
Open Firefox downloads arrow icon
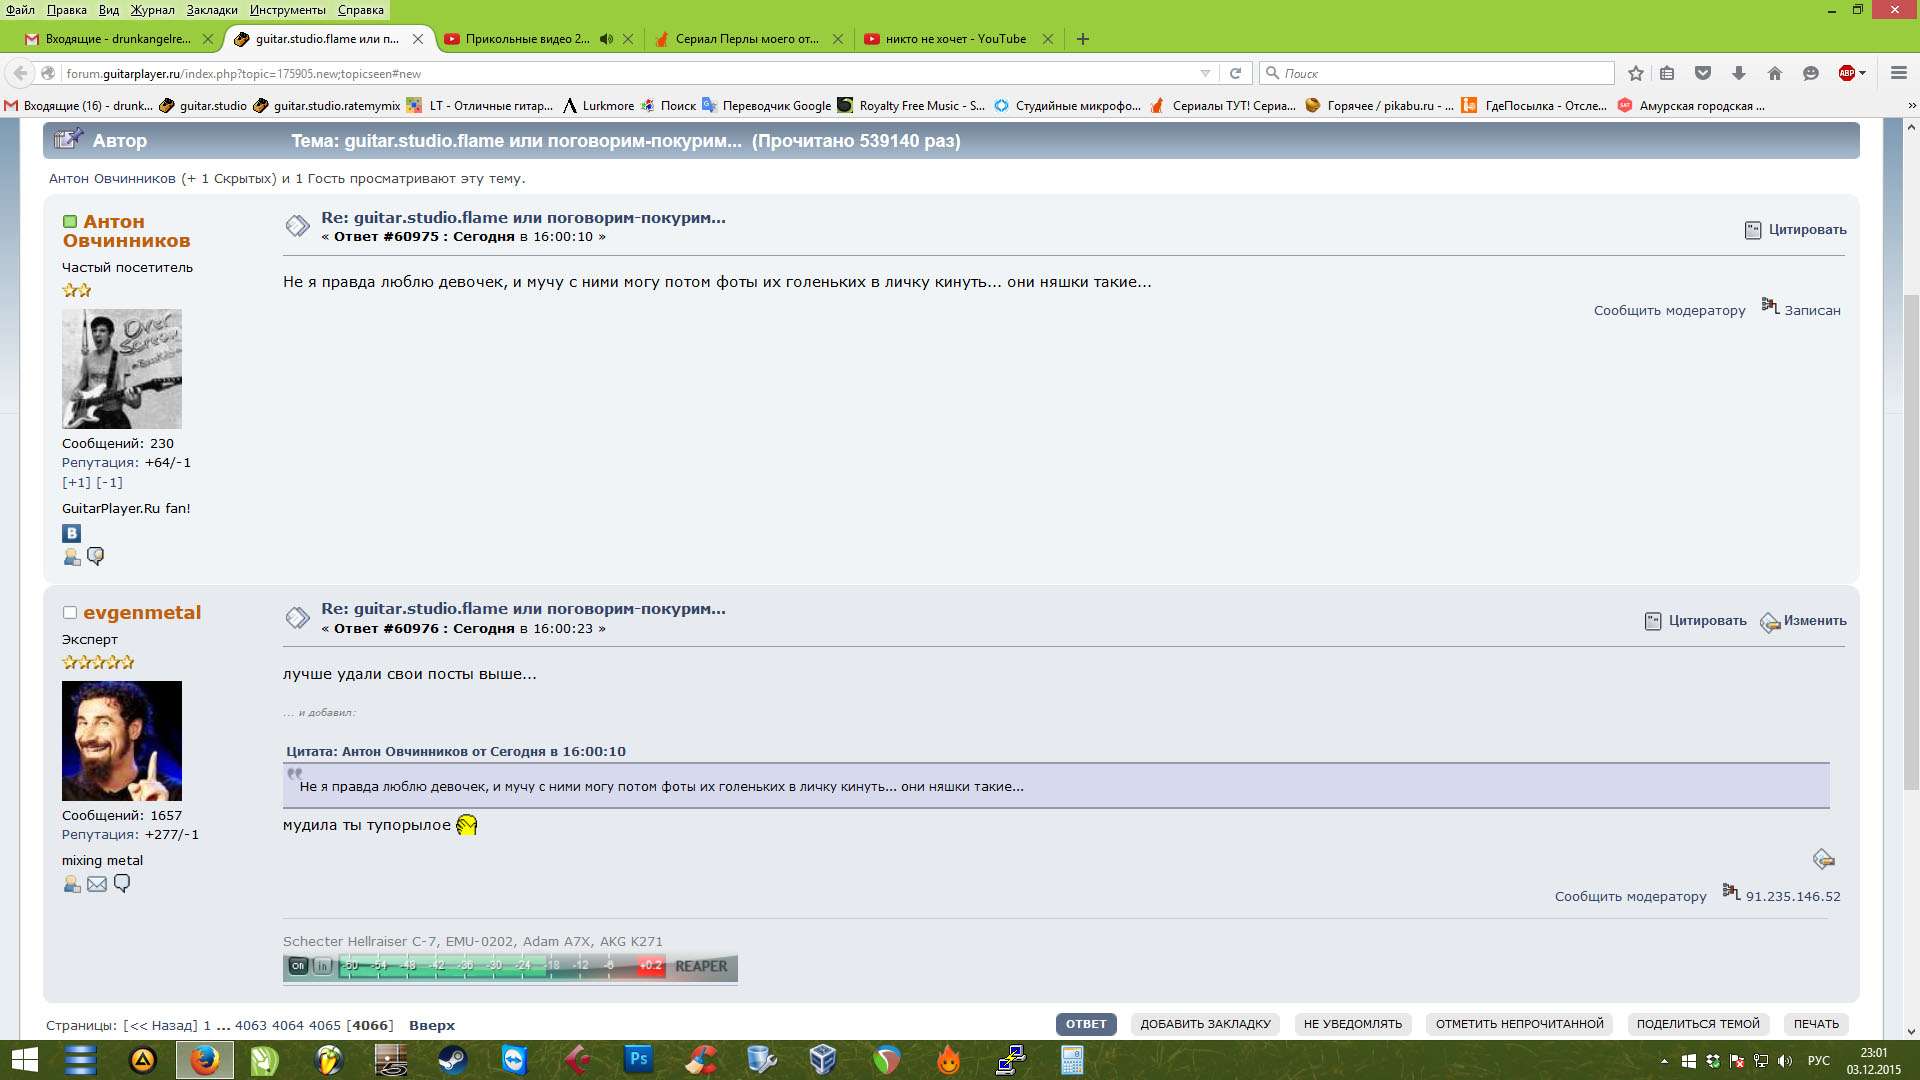coord(1739,73)
